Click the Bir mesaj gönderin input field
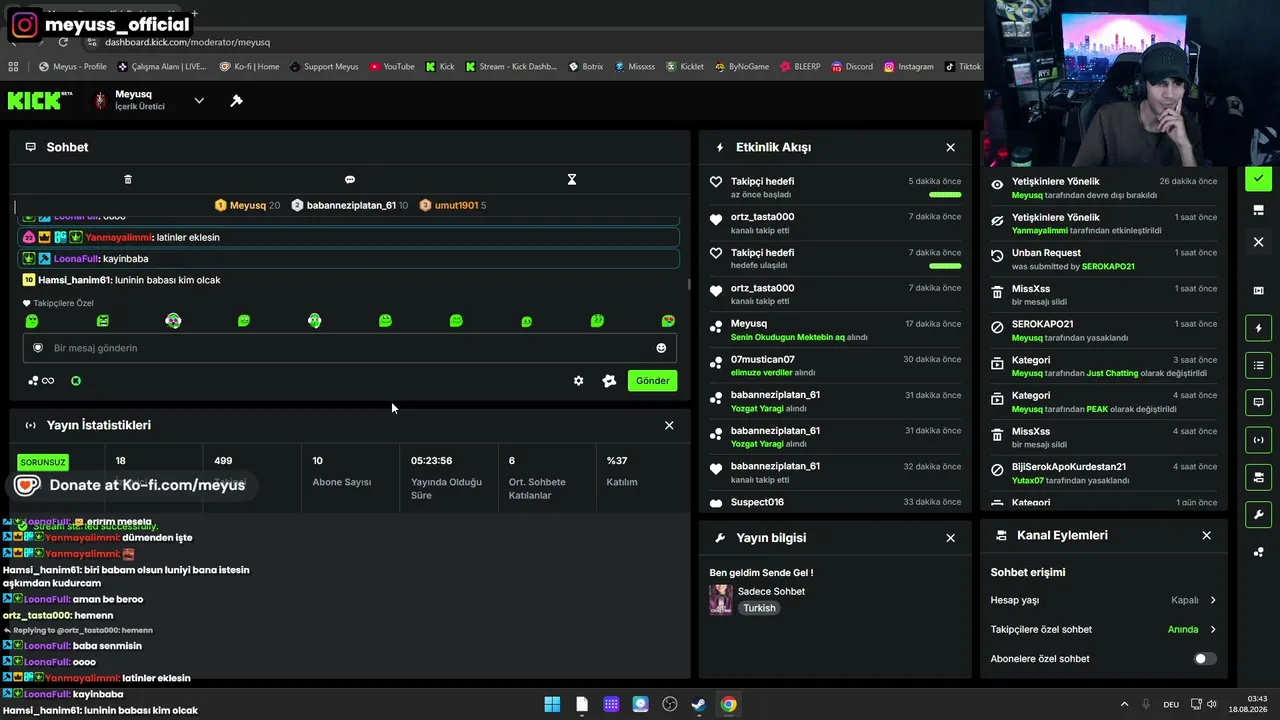Screen dimensions: 1280x720 click(350, 348)
